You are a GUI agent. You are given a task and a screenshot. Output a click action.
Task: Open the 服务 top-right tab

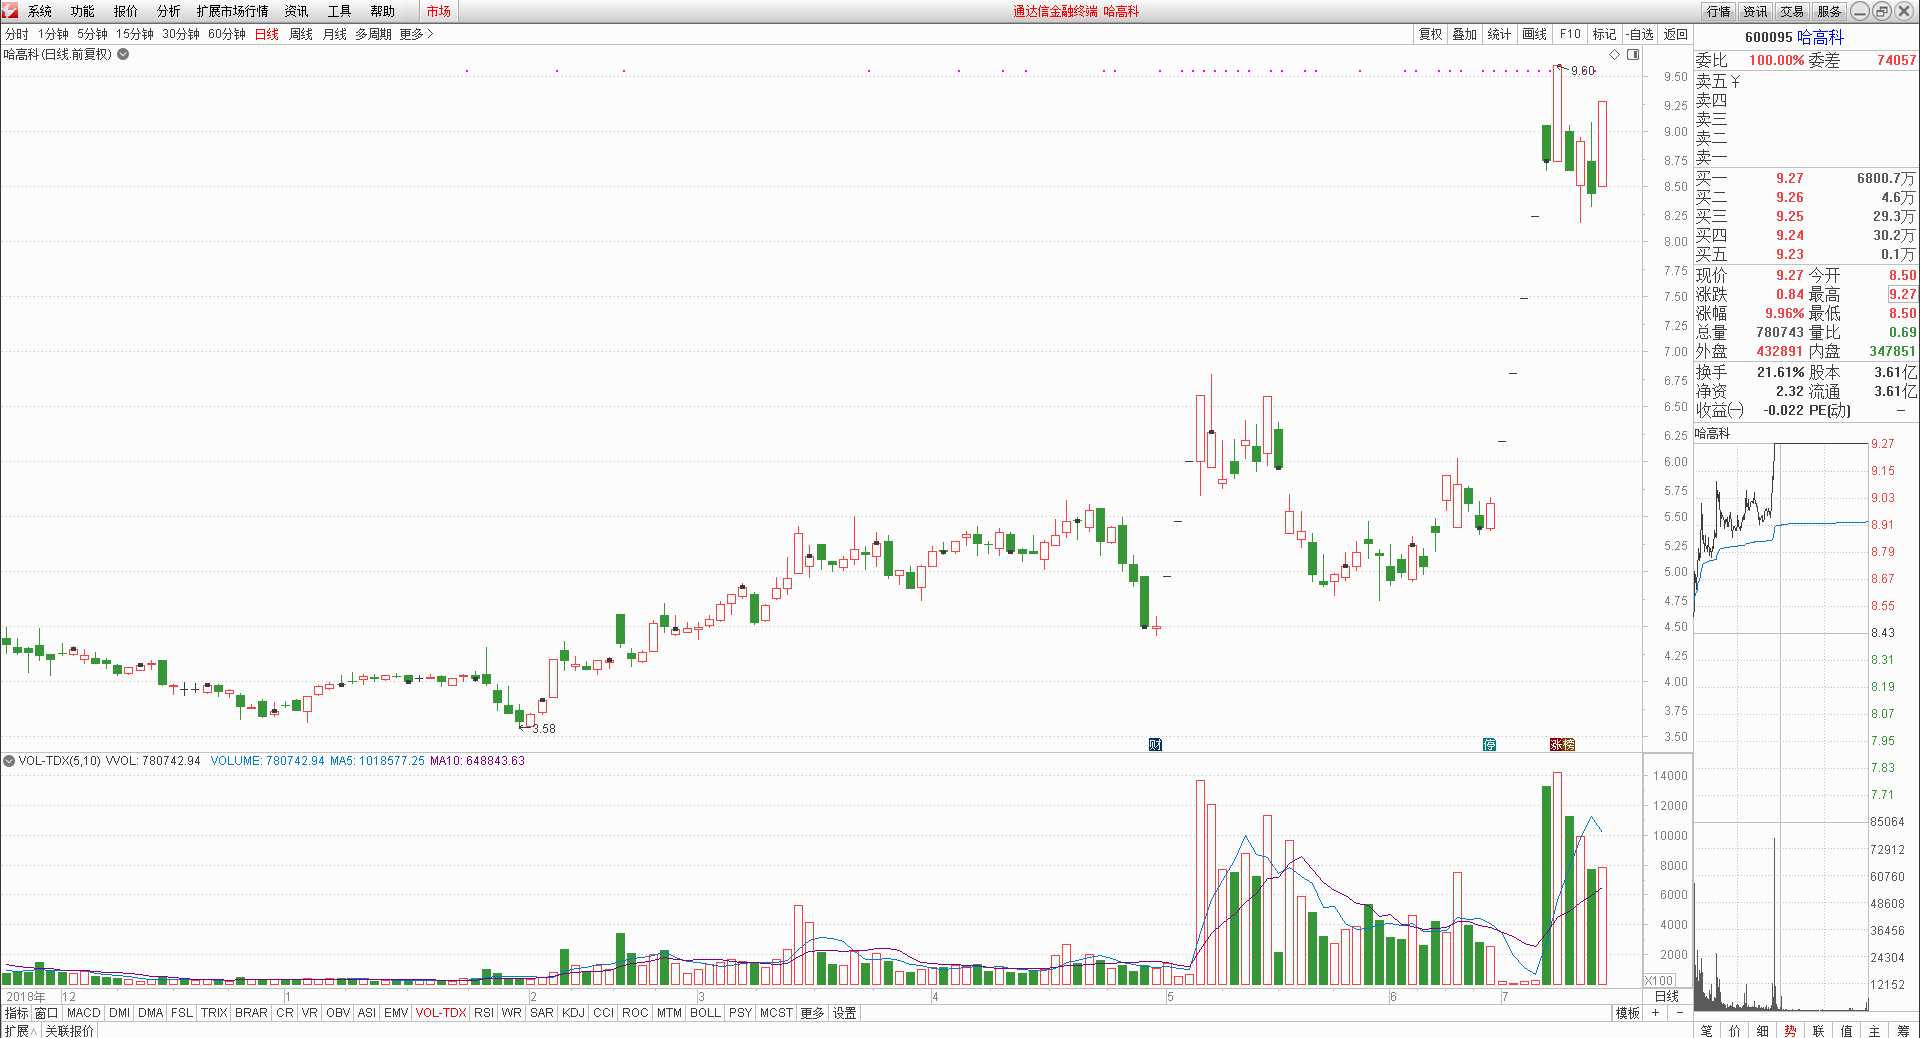pos(1829,11)
